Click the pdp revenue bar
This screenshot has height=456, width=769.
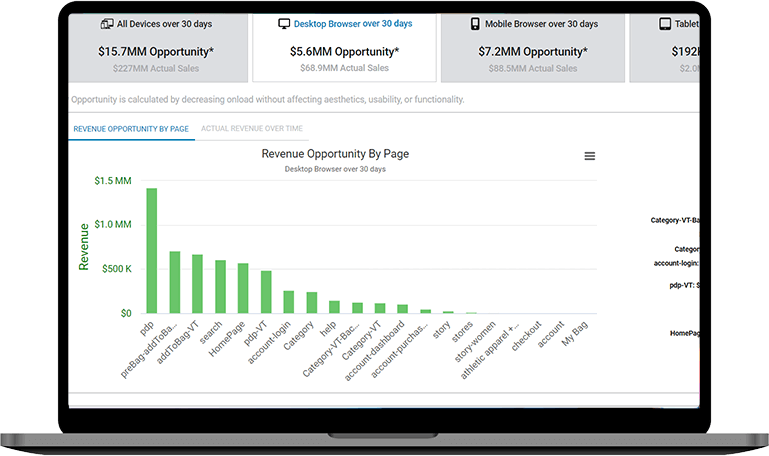pyautogui.click(x=152, y=251)
